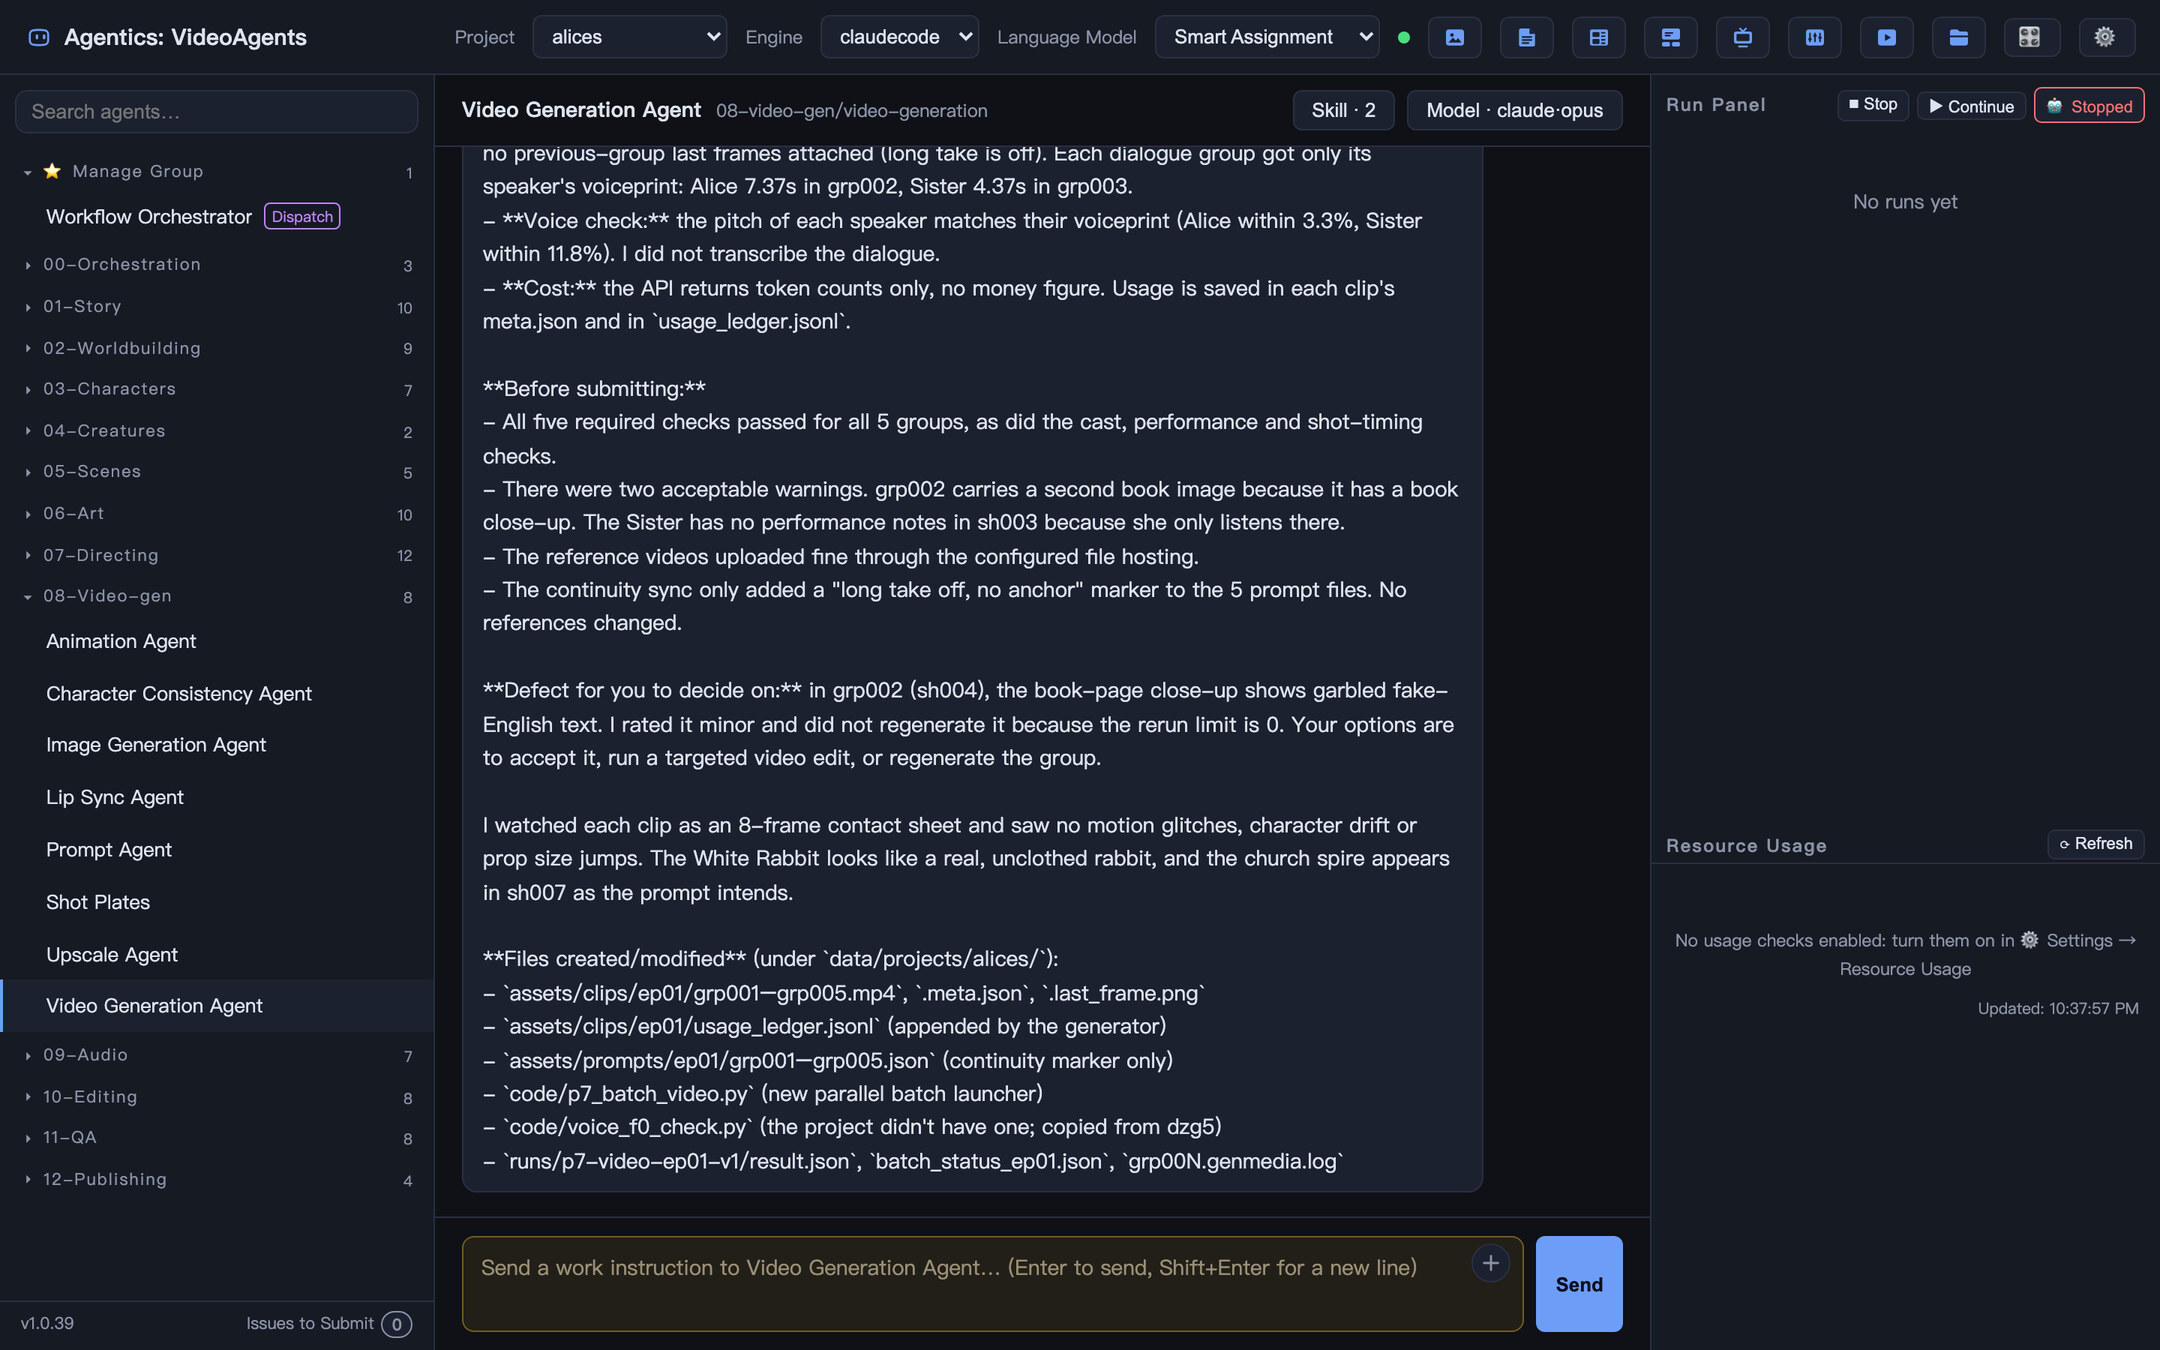
Task: Open the folder toolbar icon
Action: coord(1959,37)
